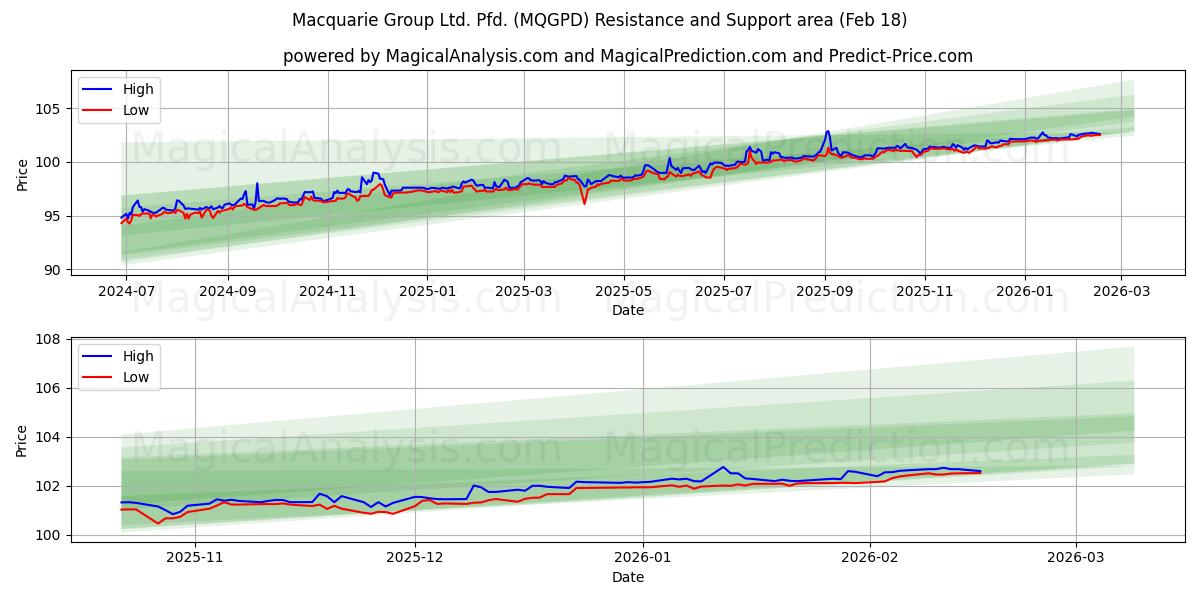Toggle the top chart legend box

pyautogui.click(x=118, y=99)
